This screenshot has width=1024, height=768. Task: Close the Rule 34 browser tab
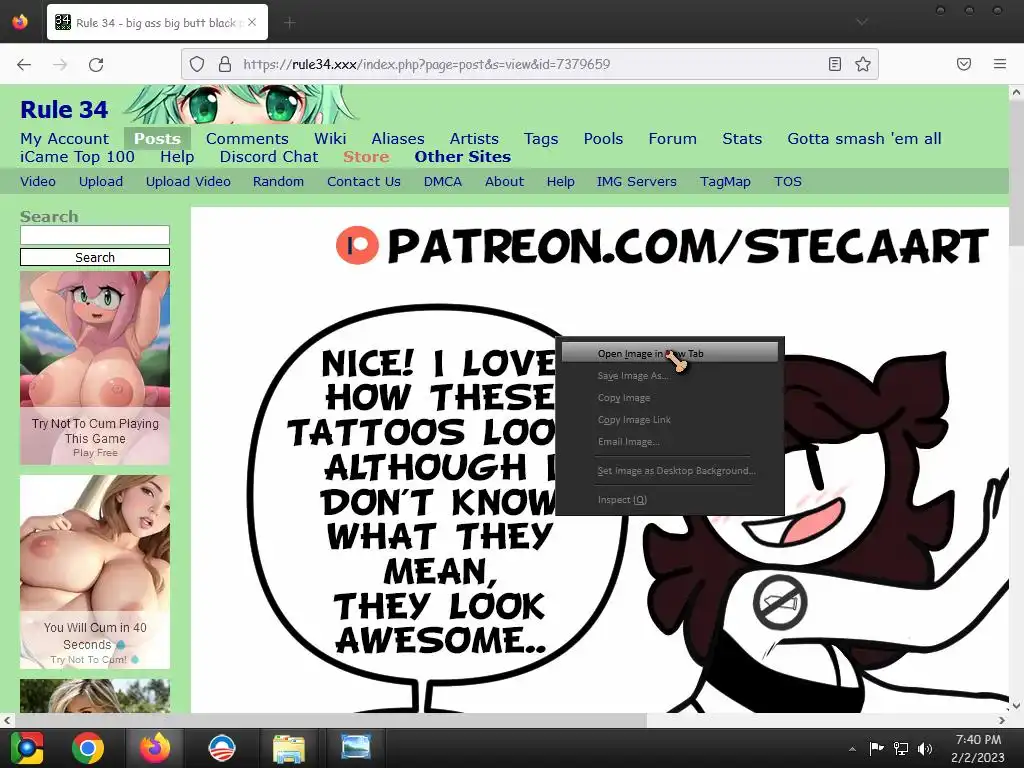tap(252, 22)
